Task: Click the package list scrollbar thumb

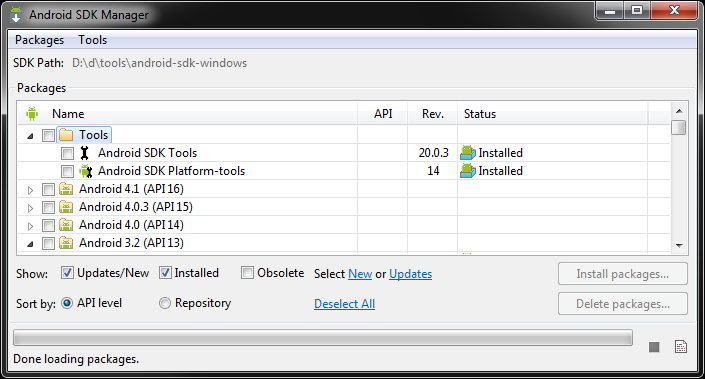Action: [679, 127]
